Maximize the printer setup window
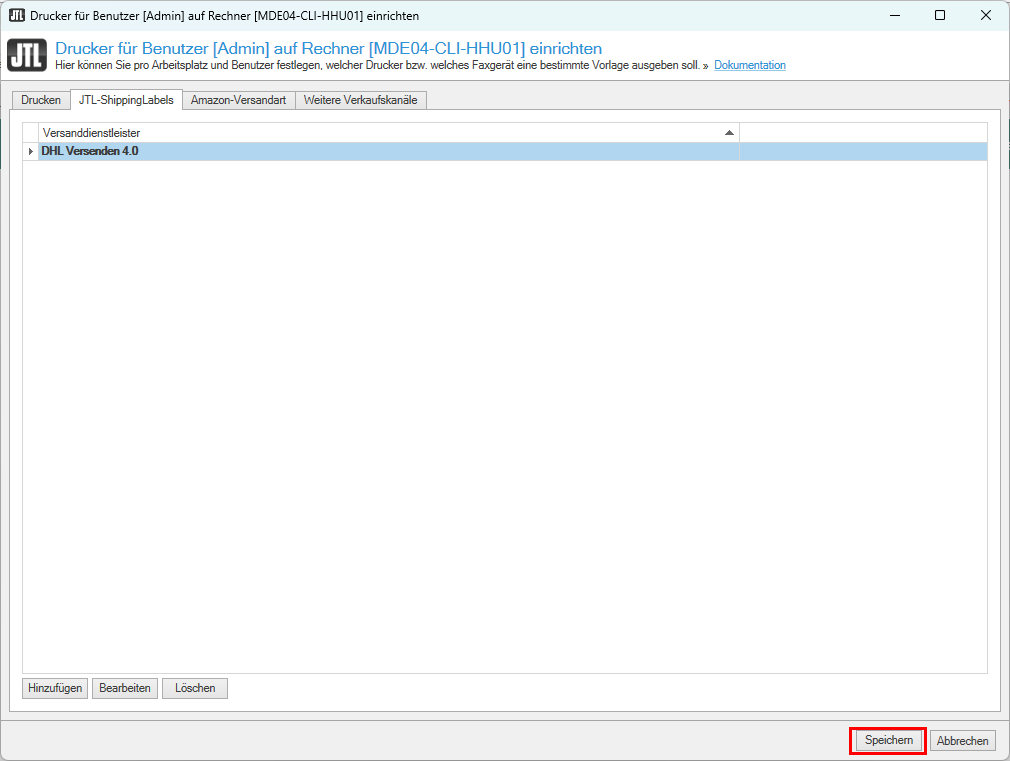The height and width of the screenshot is (761, 1010). coord(940,16)
